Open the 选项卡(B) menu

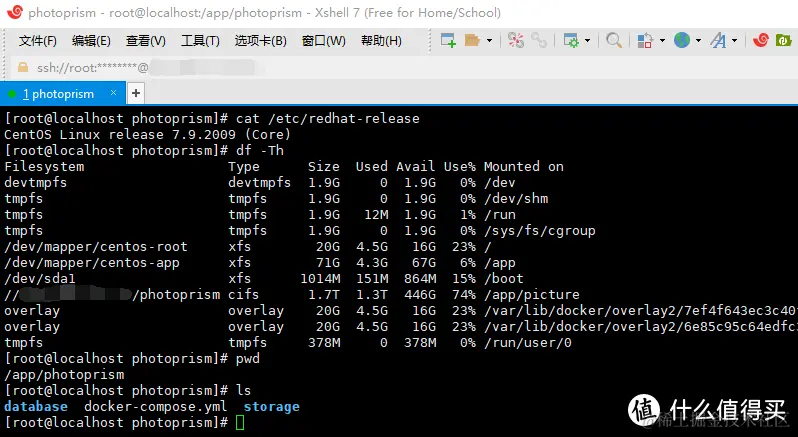(261, 41)
